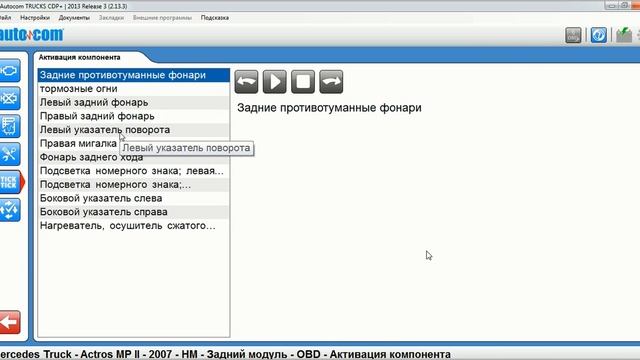This screenshot has width=640, height=360.
Task: Select Правая мигалка list row
Action: 78,144
